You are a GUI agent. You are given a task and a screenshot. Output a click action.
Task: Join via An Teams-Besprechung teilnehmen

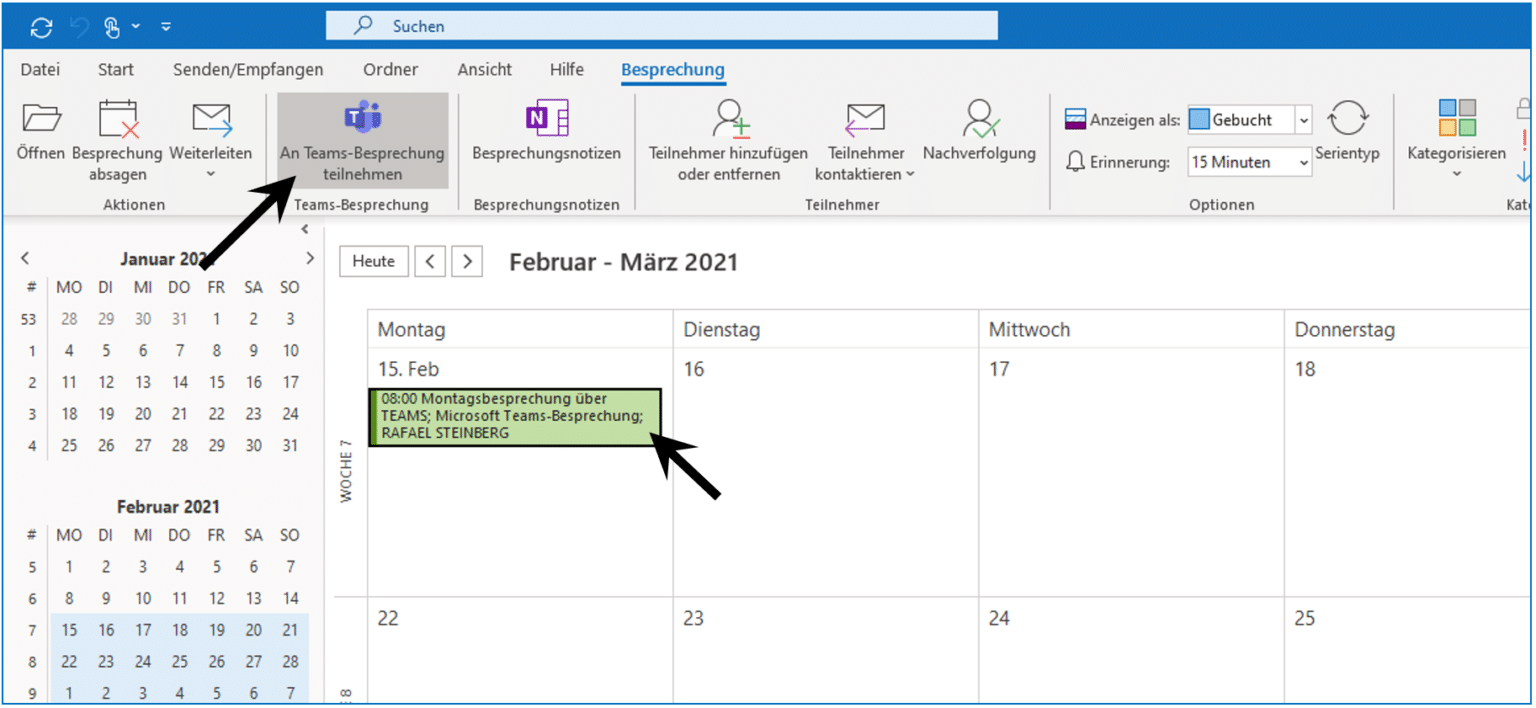coord(361,140)
